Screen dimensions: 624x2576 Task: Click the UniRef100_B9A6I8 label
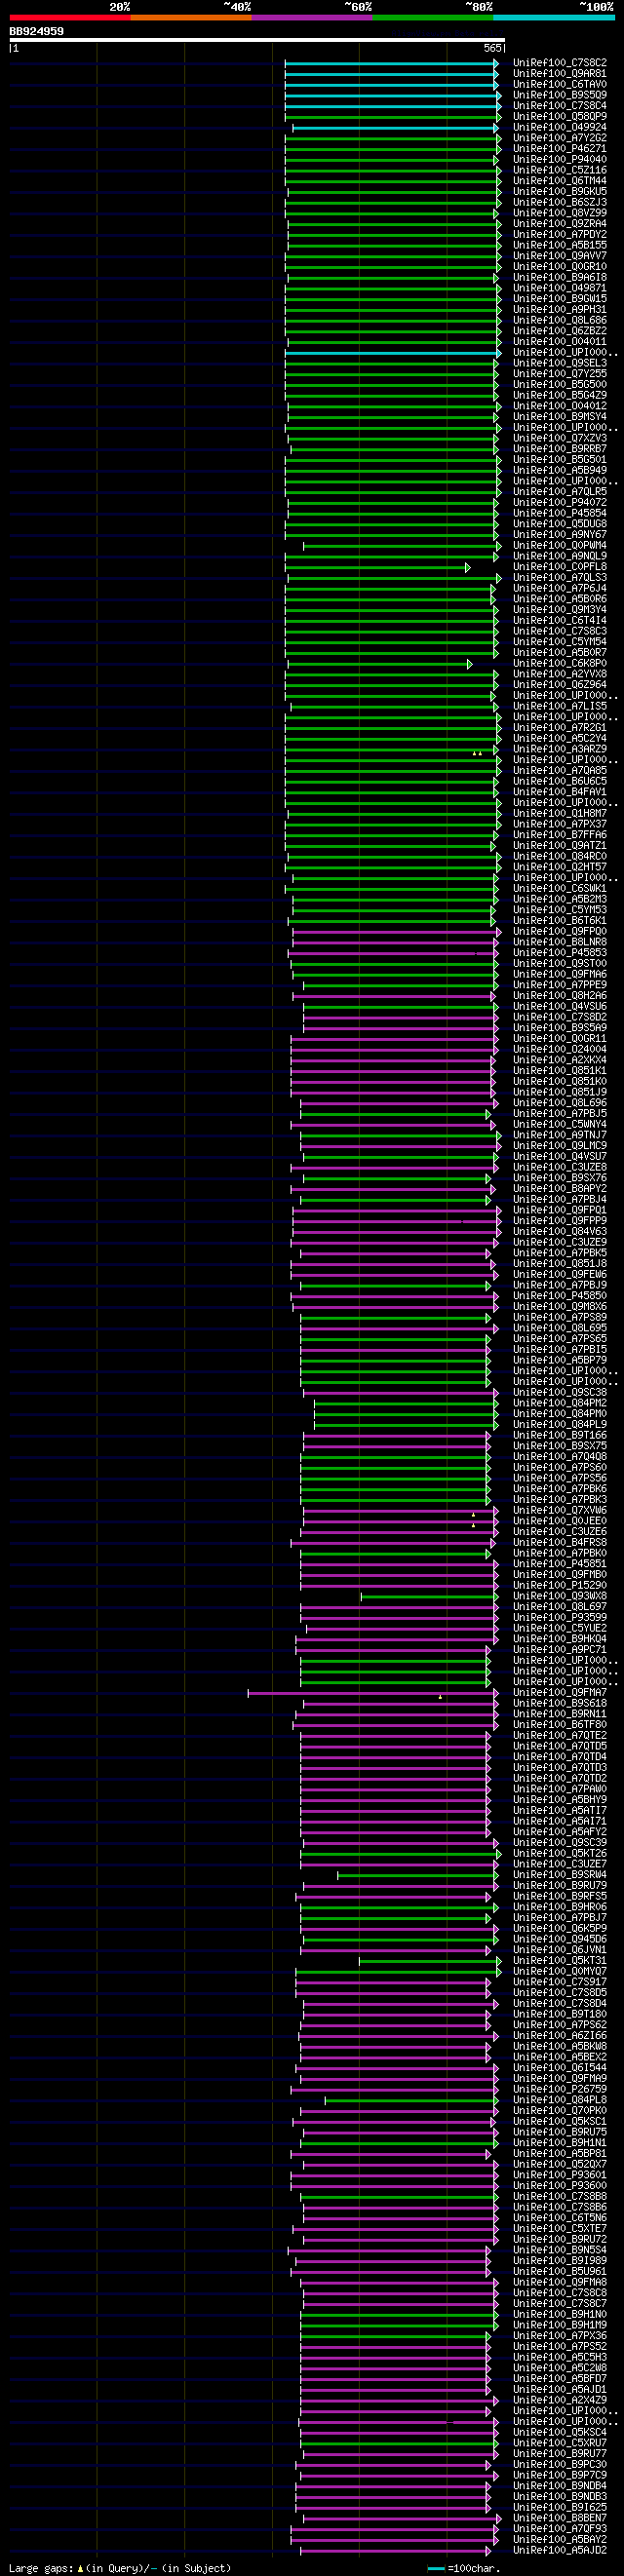pyautogui.click(x=560, y=277)
